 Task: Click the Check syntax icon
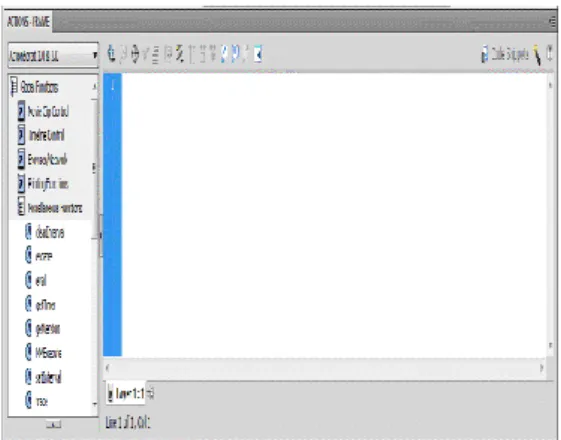click(x=146, y=55)
